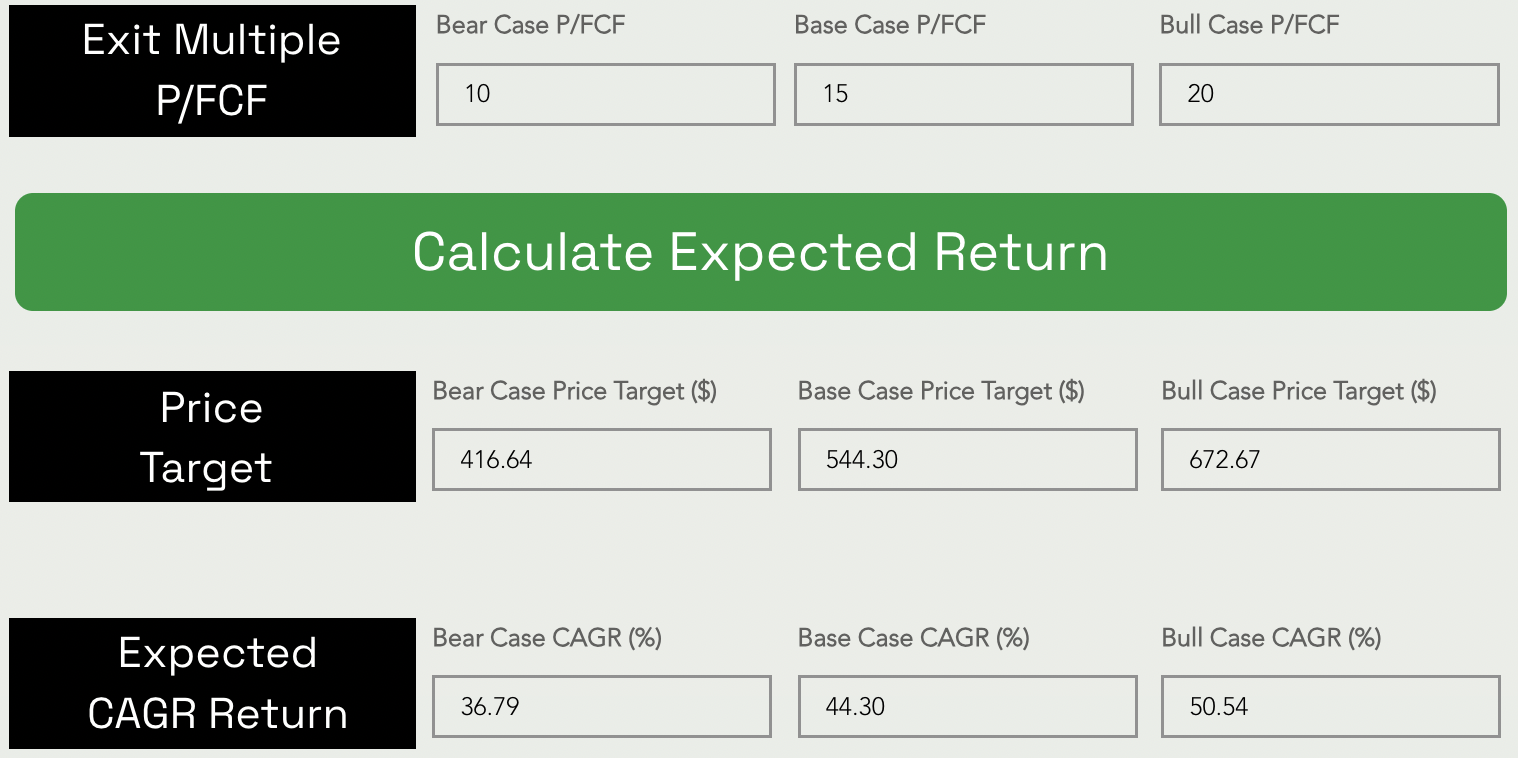
Task: Click the Exit Multiple P/FCF heading block
Action: coord(212,71)
